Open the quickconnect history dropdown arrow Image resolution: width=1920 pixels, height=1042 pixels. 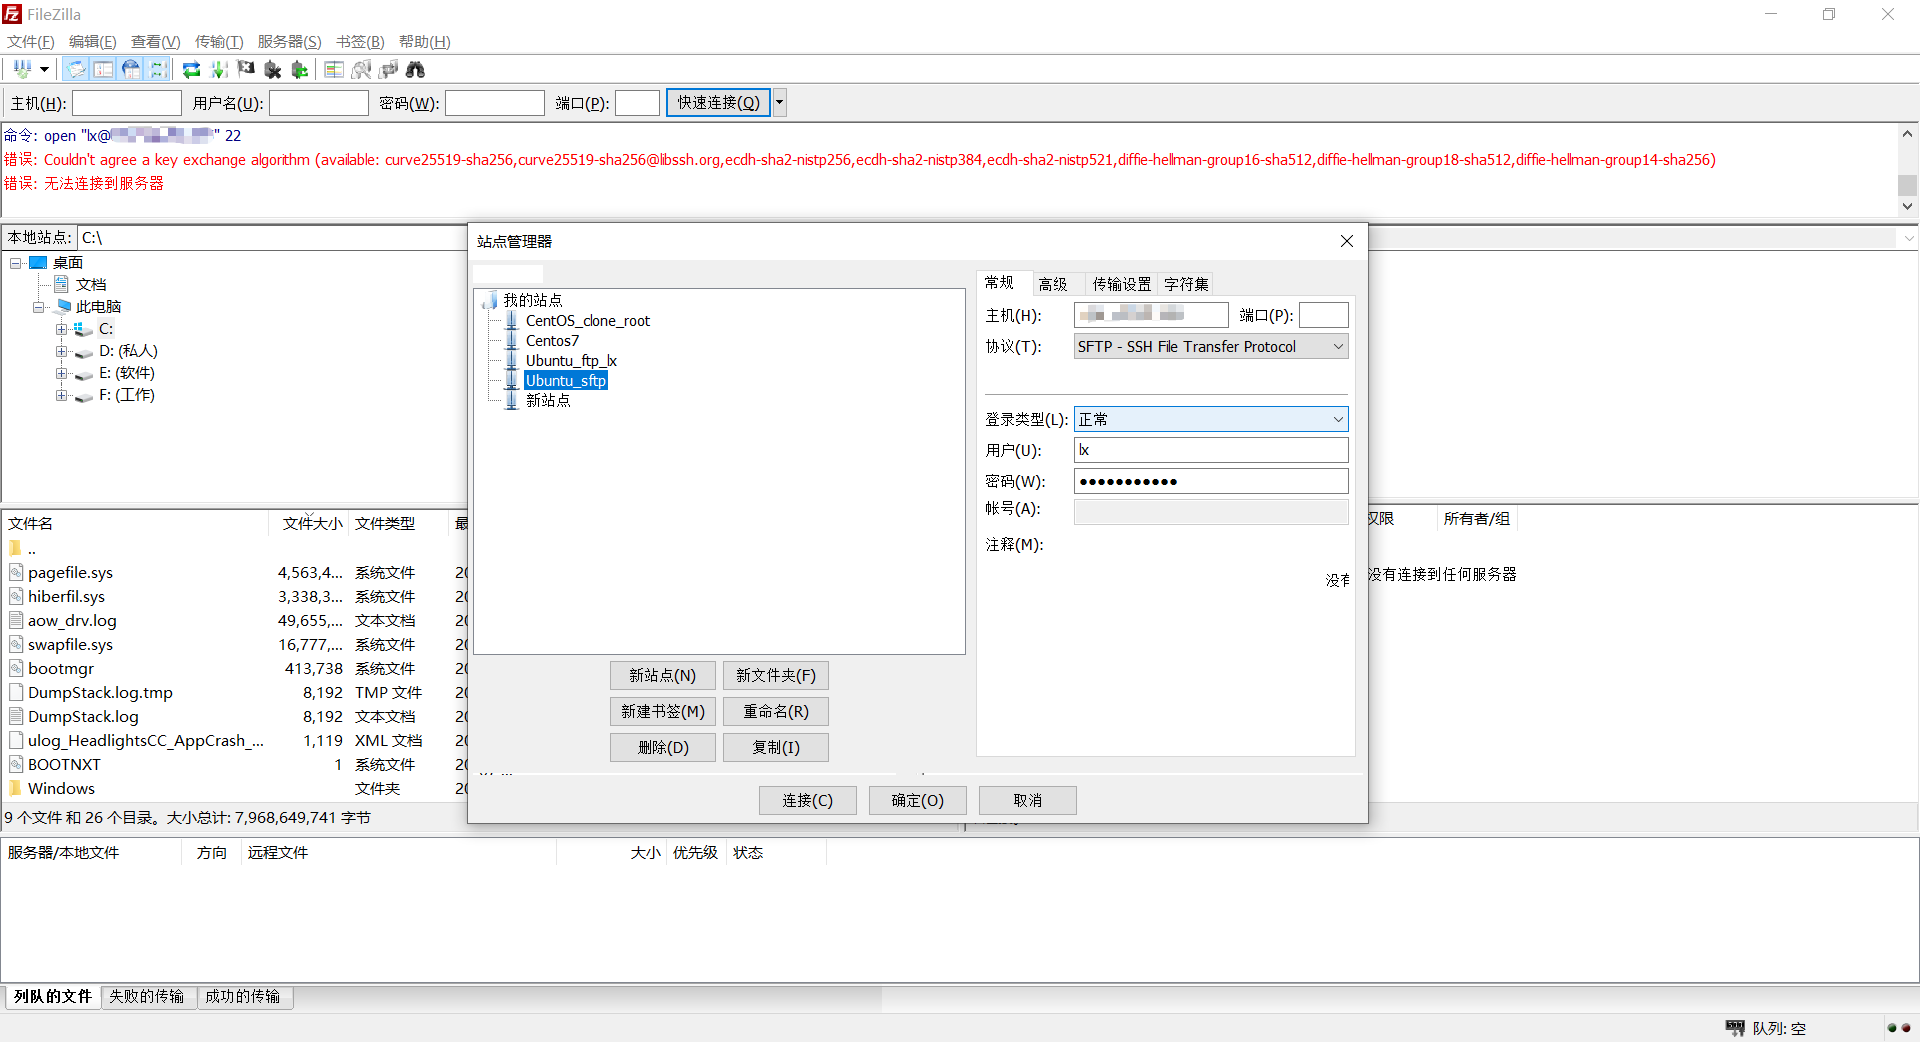780,103
